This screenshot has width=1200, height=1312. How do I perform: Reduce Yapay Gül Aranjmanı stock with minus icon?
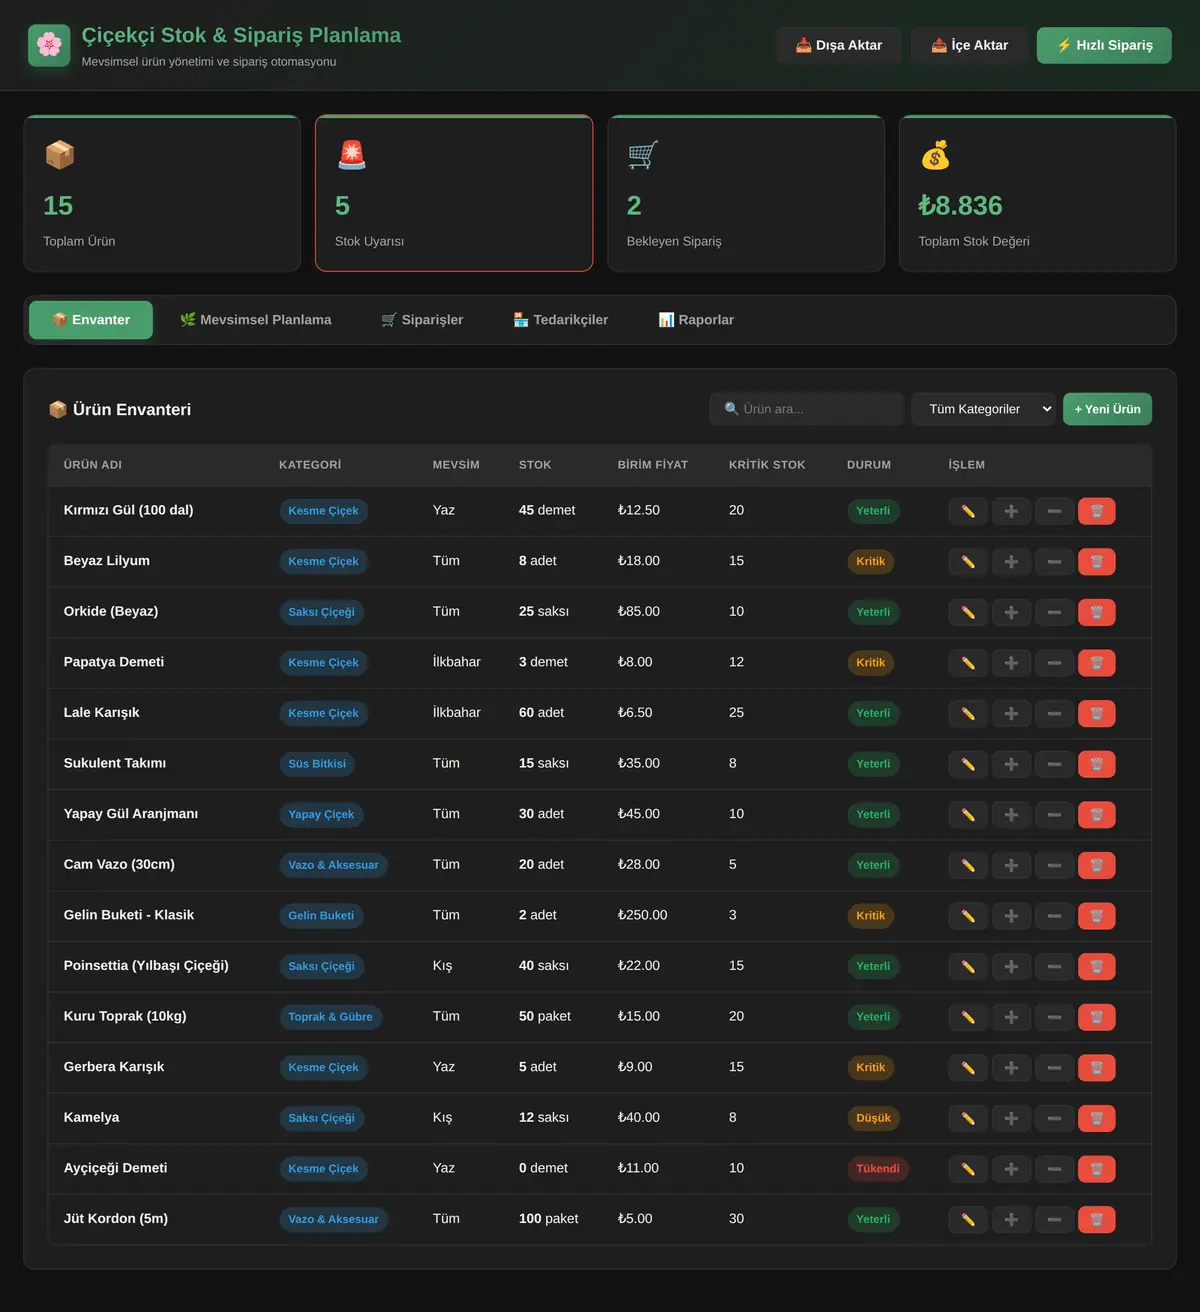click(x=1054, y=815)
